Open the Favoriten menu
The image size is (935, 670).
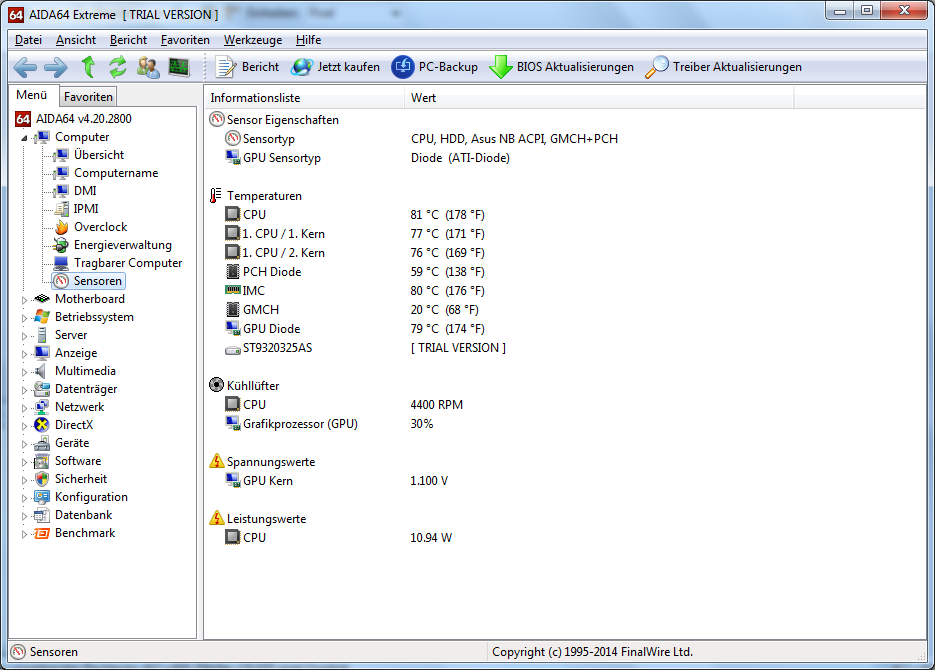185,40
